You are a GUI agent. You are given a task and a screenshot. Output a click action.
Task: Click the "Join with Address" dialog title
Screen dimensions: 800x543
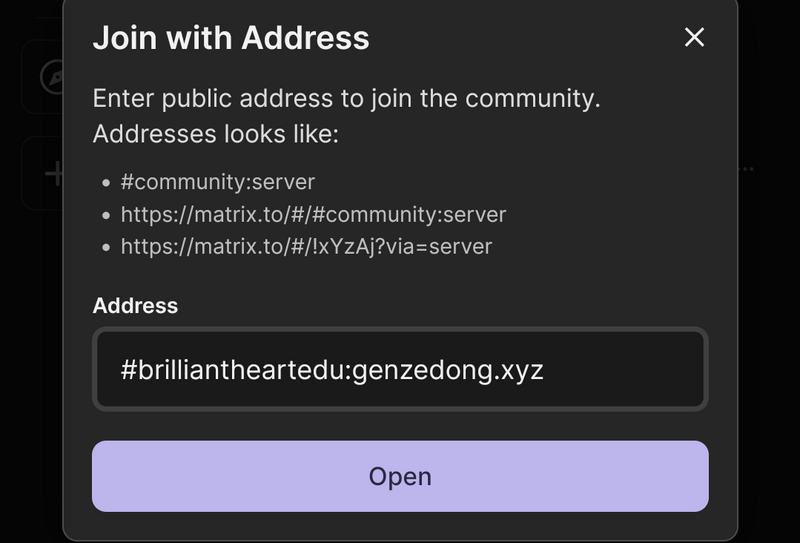coord(231,38)
